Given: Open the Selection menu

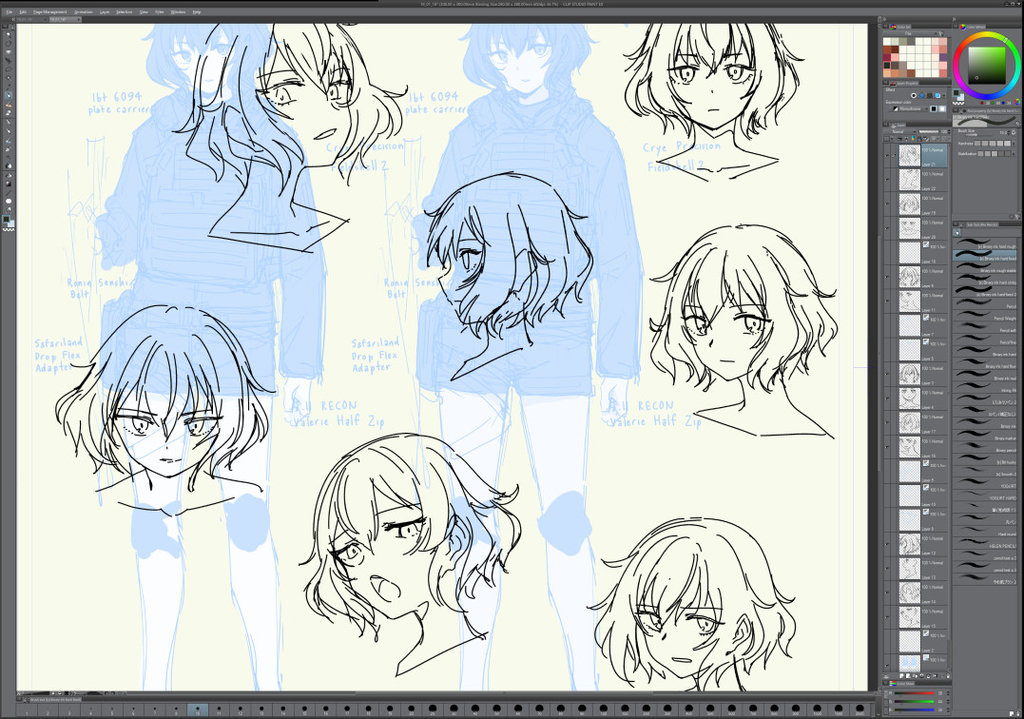Looking at the screenshot, I should [x=124, y=12].
